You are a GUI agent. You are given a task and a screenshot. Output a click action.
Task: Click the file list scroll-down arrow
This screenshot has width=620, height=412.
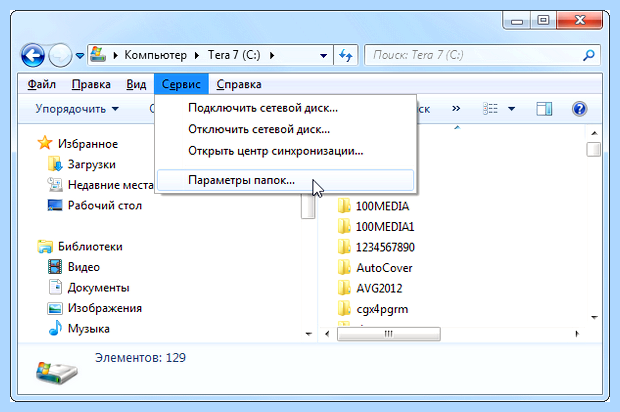[x=594, y=318]
